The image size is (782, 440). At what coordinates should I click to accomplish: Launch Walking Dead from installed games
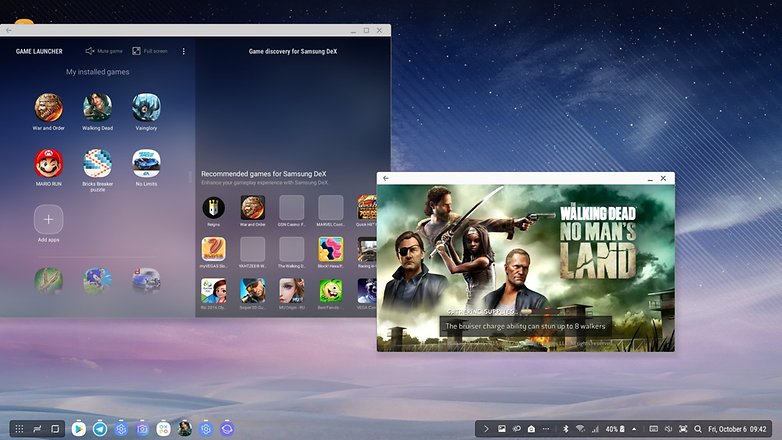tap(97, 107)
